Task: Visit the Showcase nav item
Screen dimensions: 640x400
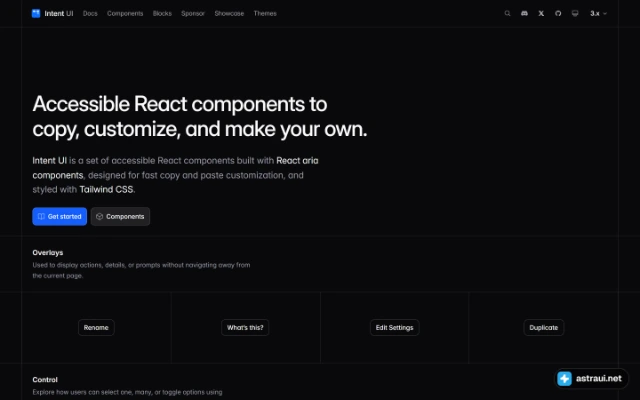Action: click(229, 13)
